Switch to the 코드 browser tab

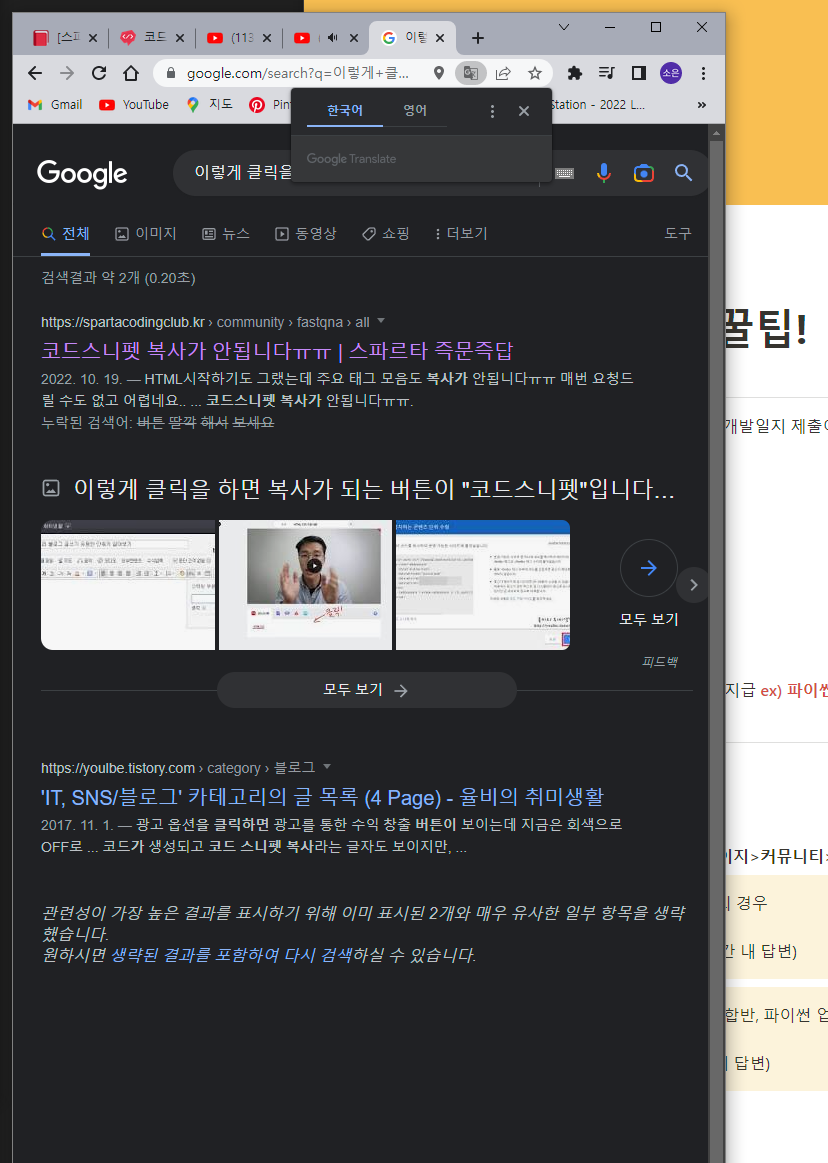(146, 37)
